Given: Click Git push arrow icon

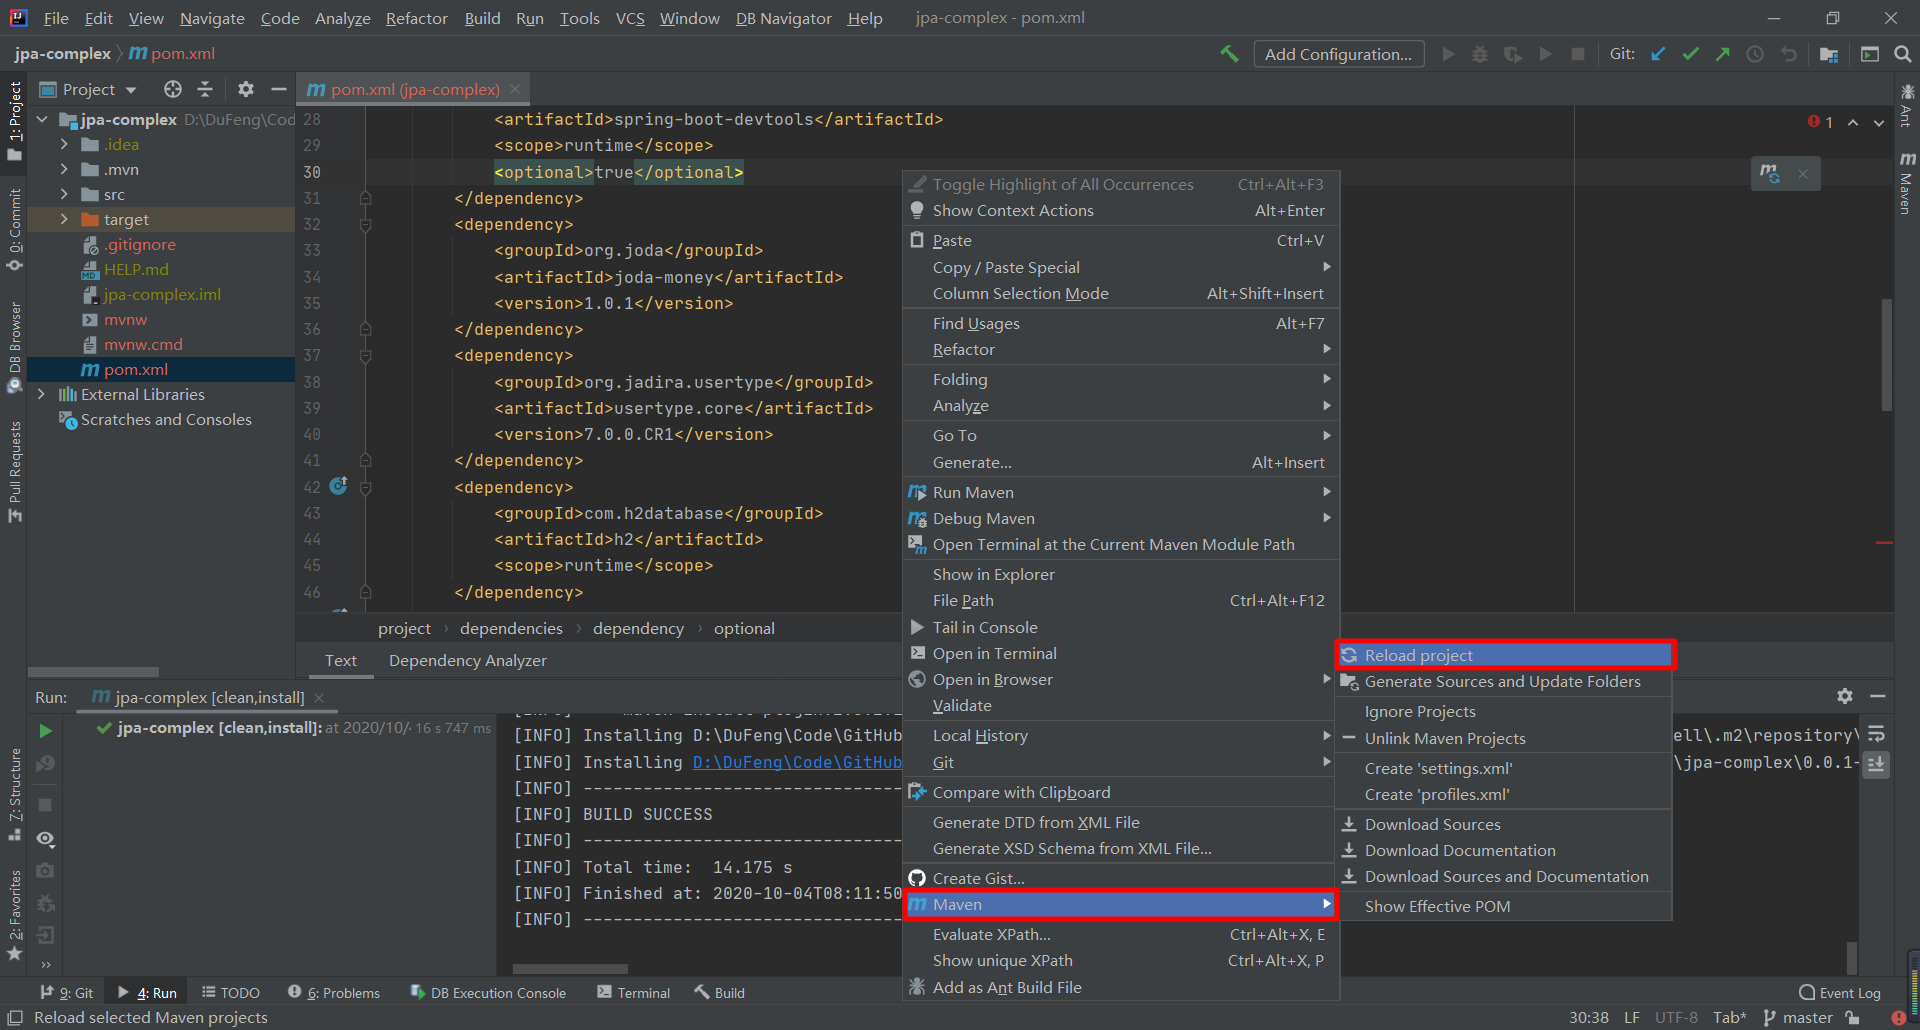Looking at the screenshot, I should 1722,54.
